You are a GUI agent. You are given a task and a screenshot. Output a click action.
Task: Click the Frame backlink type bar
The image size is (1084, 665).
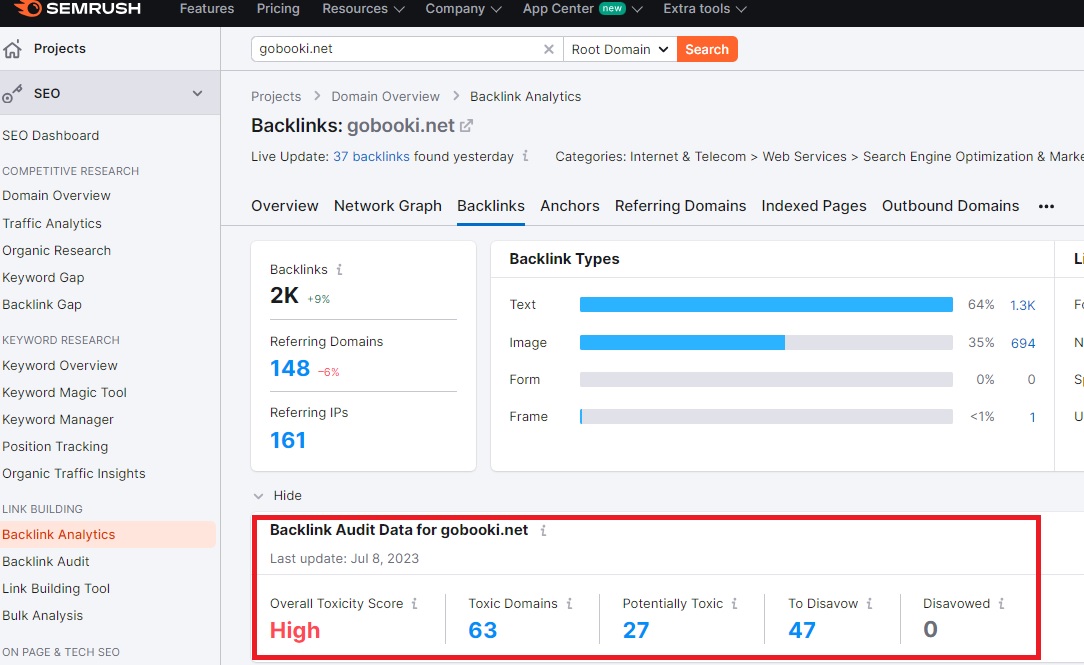pos(766,416)
